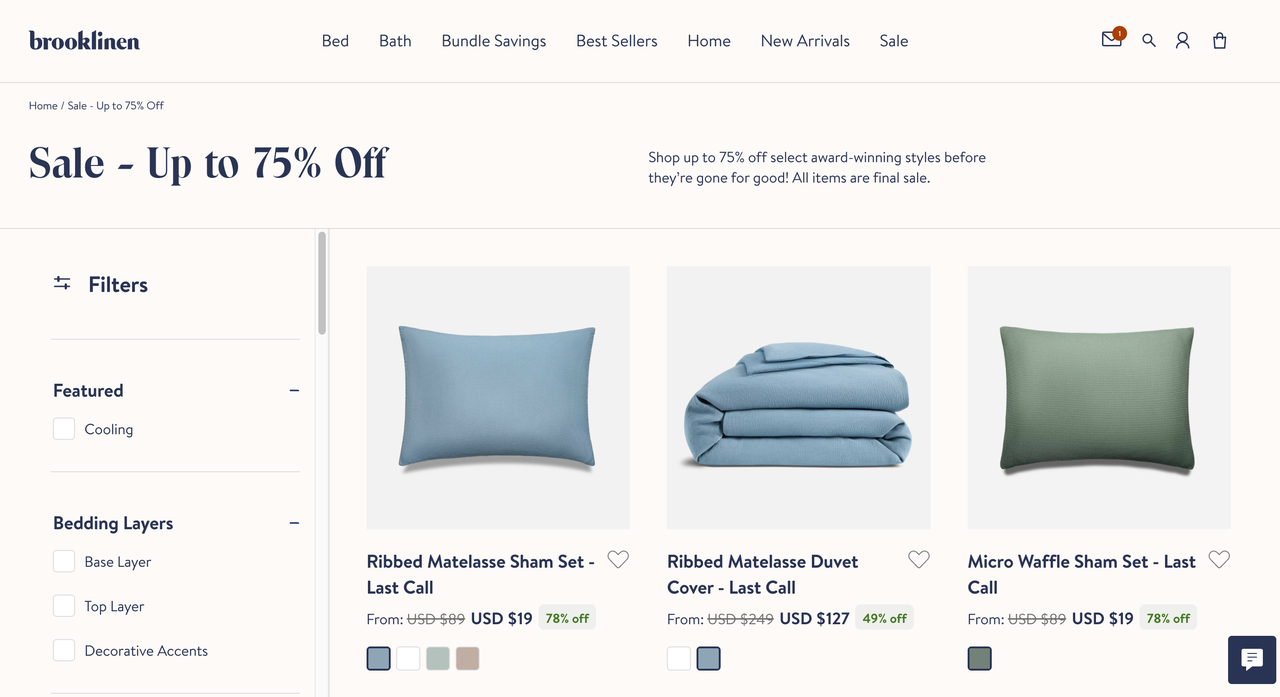Viewport: 1280px width, 697px height.
Task: Select the beige swatch for the Sham Set
Action: (x=468, y=658)
